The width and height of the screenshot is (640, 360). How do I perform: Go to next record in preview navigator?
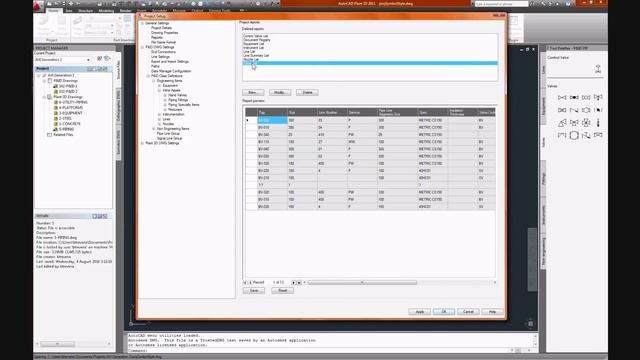coord(293,282)
